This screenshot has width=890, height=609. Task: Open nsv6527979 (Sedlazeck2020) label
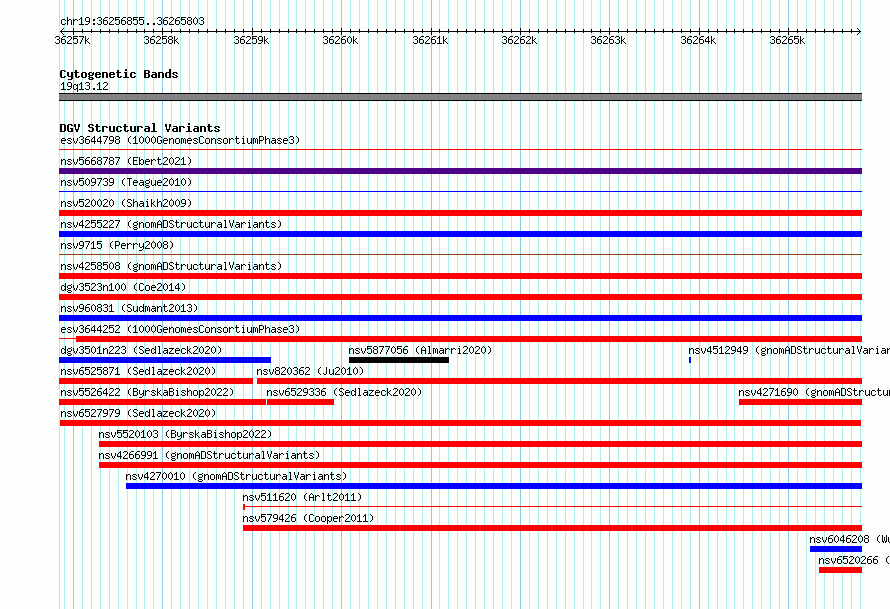click(138, 413)
